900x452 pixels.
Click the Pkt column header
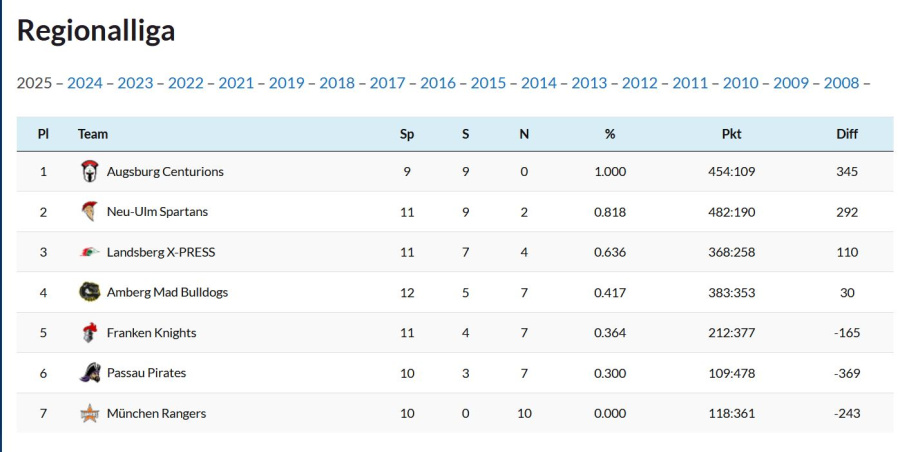click(x=731, y=134)
